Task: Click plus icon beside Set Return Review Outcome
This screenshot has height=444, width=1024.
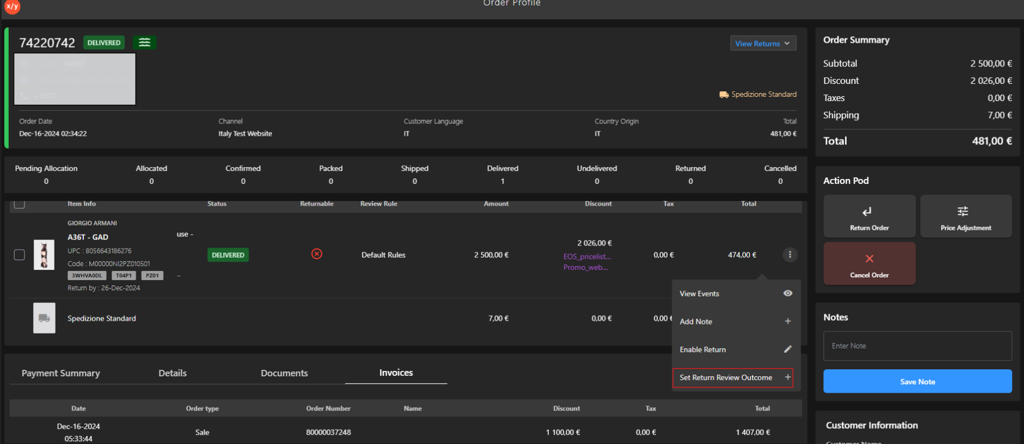Action: click(x=788, y=377)
